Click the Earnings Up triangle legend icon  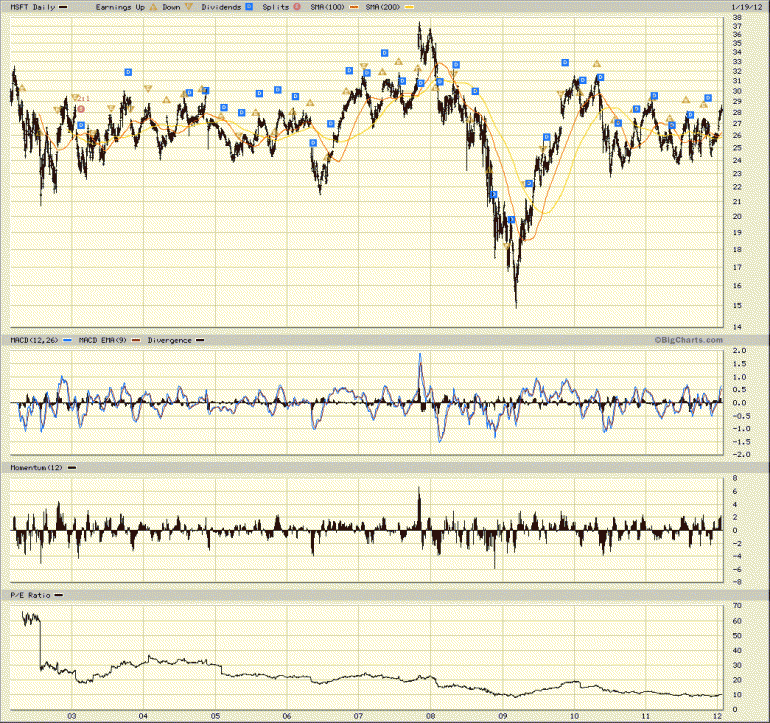[154, 7]
